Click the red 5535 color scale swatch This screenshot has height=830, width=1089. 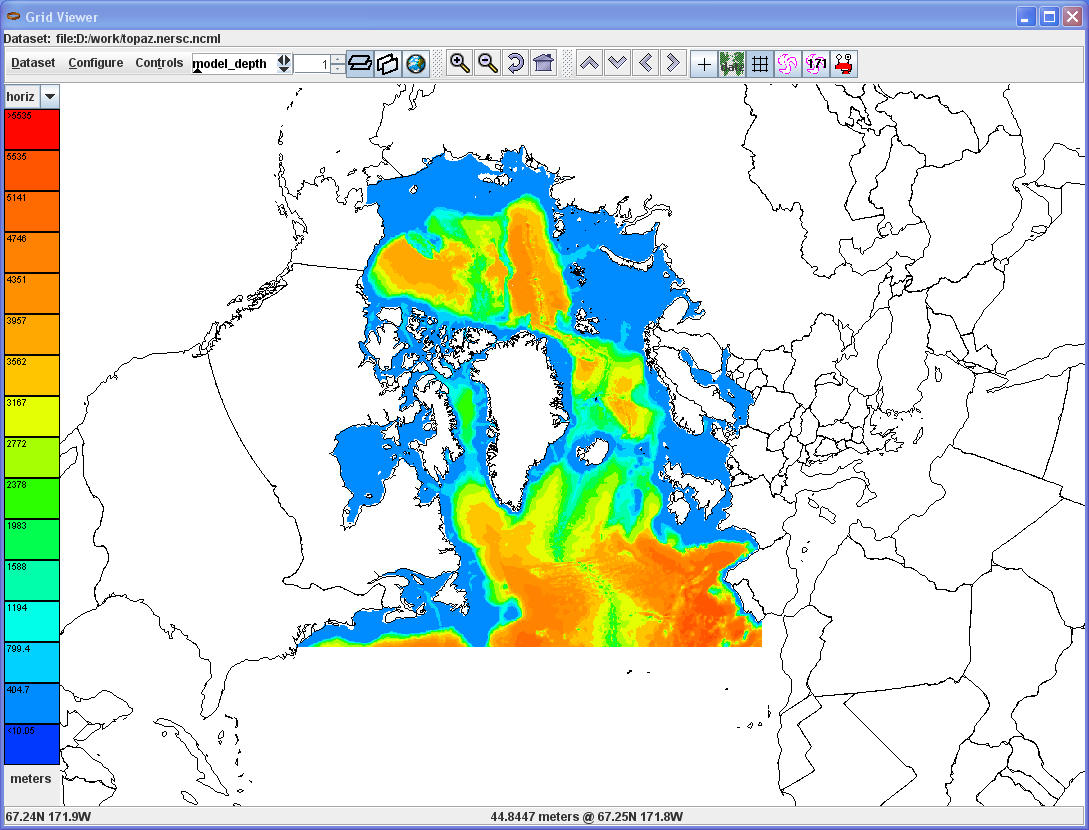pos(32,130)
